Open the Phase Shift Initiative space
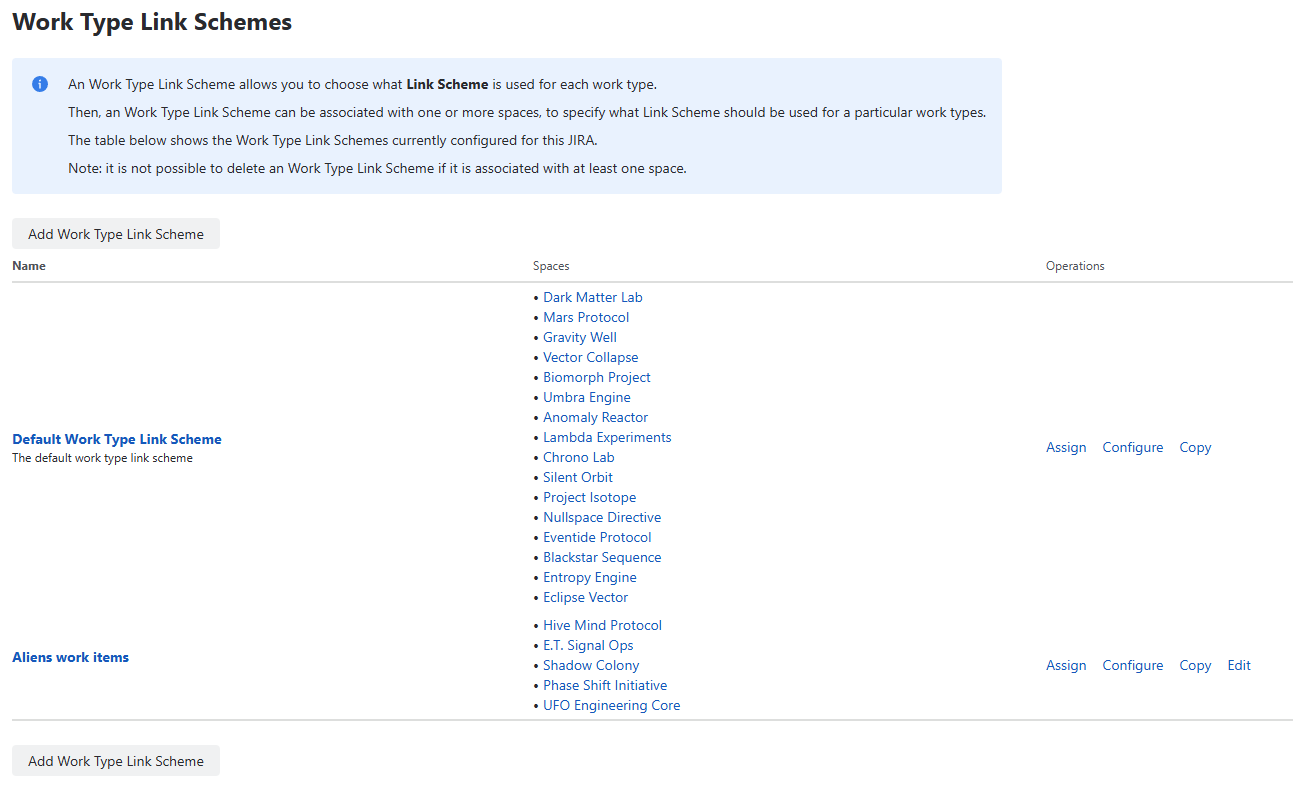1293x798 pixels. pos(605,685)
